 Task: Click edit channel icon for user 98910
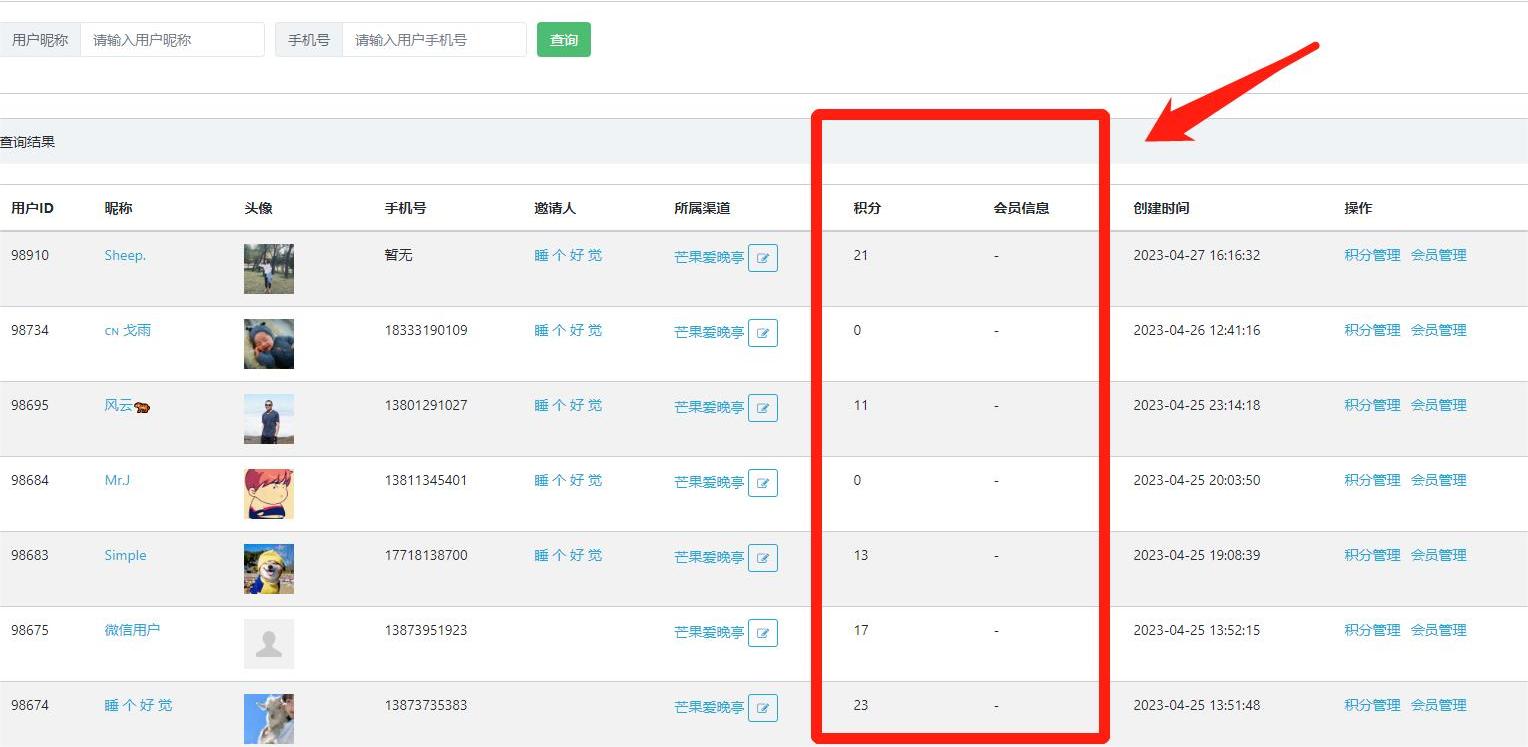(x=763, y=258)
